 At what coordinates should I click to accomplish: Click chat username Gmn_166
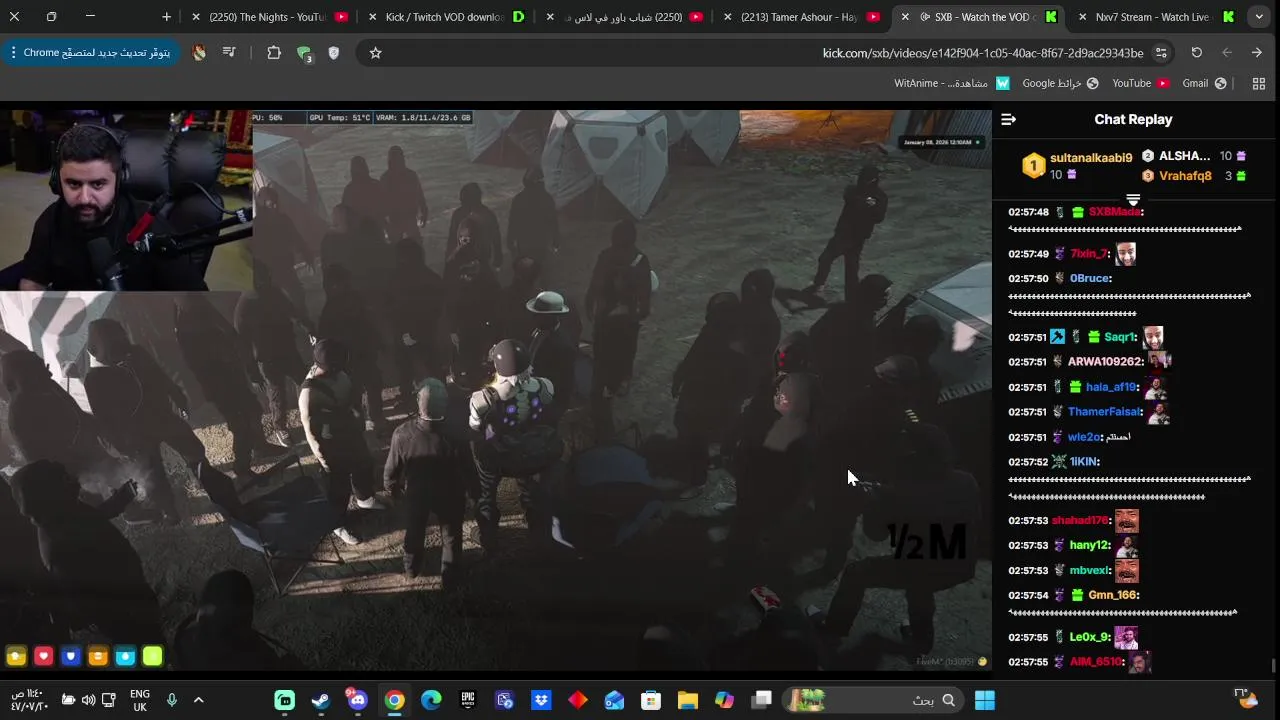1113,595
